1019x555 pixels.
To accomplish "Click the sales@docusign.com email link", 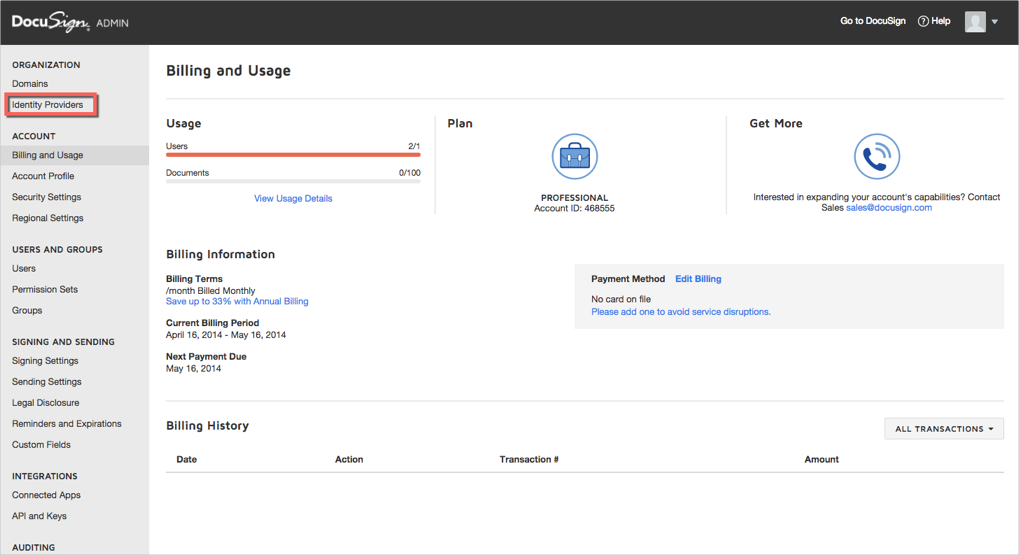I will pyautogui.click(x=888, y=208).
